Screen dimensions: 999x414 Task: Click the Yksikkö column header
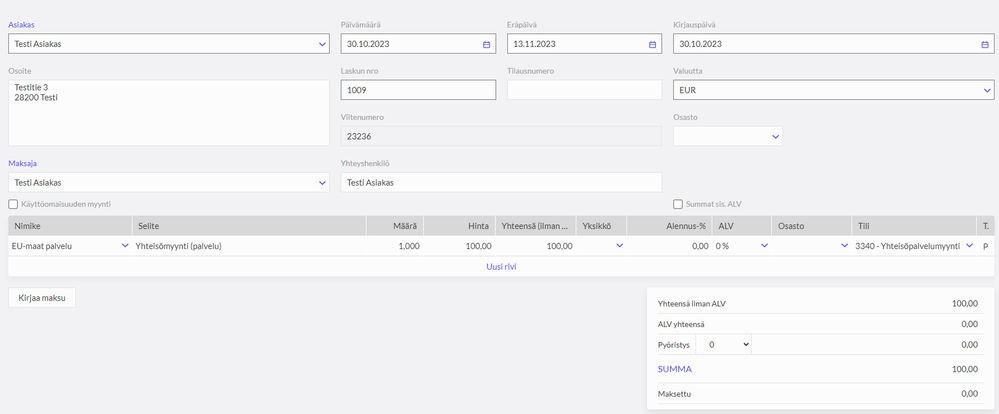601,225
